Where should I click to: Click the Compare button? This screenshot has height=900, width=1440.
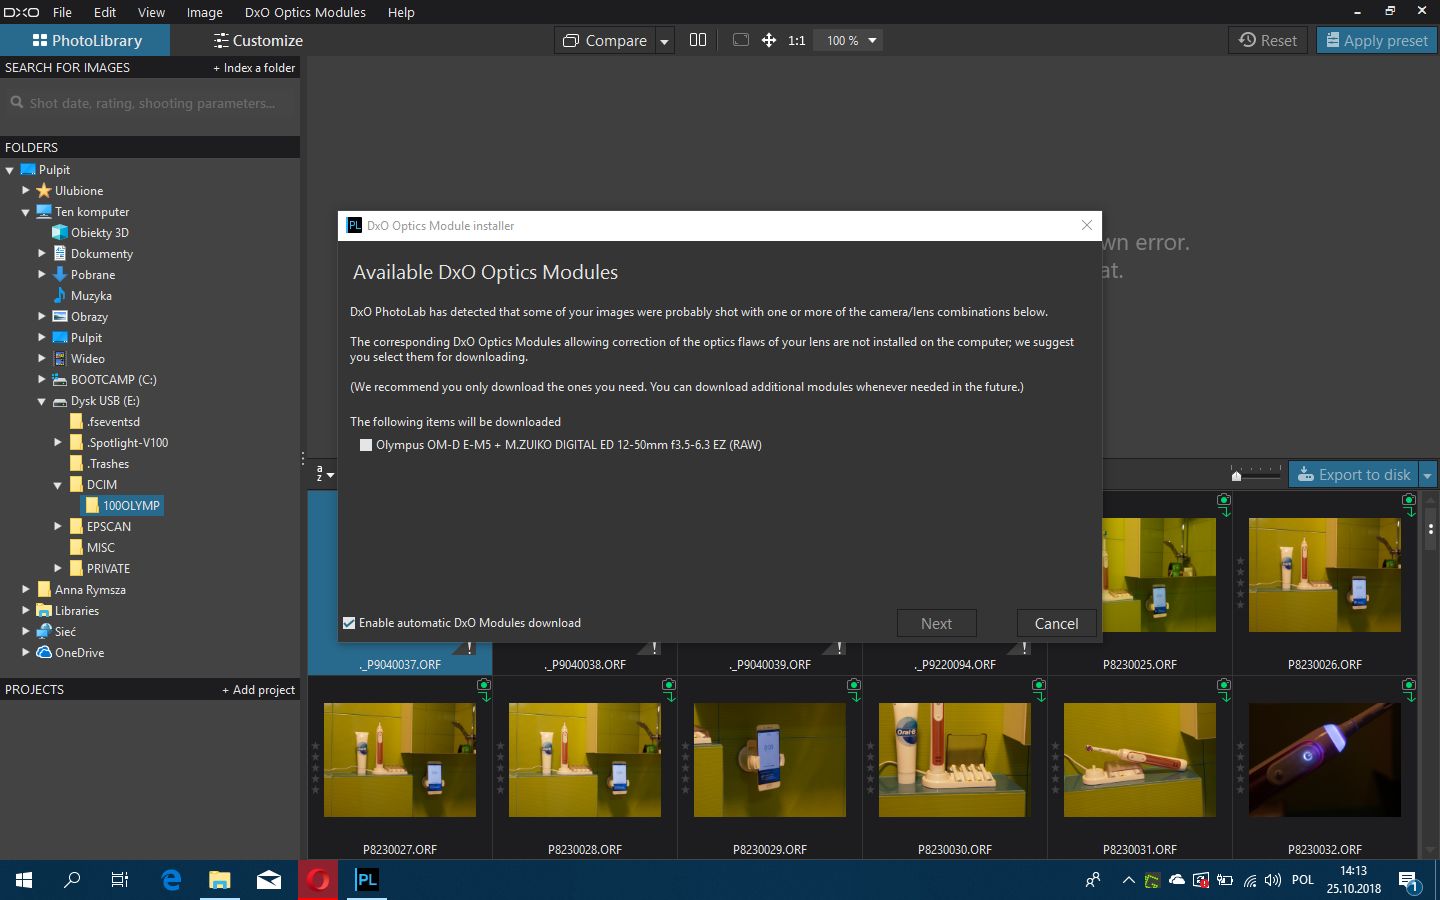[x=605, y=40]
